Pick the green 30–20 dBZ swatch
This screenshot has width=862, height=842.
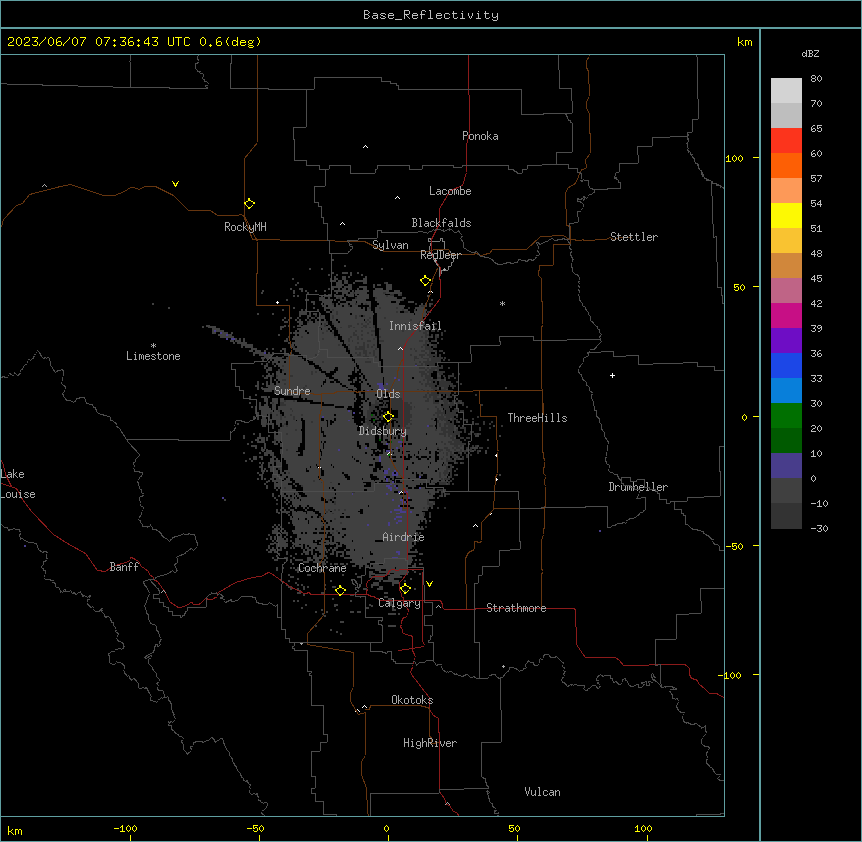coord(786,416)
